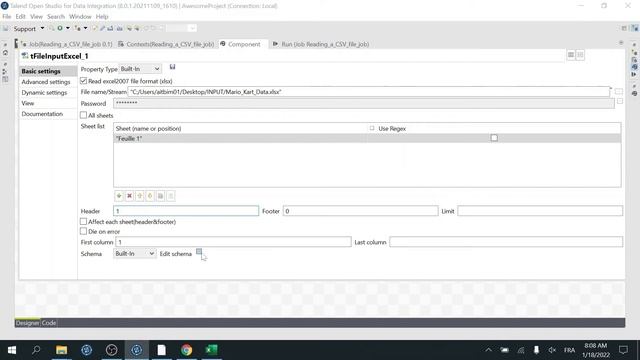Click the volume icon in system tray
The width and height of the screenshot is (640, 360).
(x=552, y=350)
